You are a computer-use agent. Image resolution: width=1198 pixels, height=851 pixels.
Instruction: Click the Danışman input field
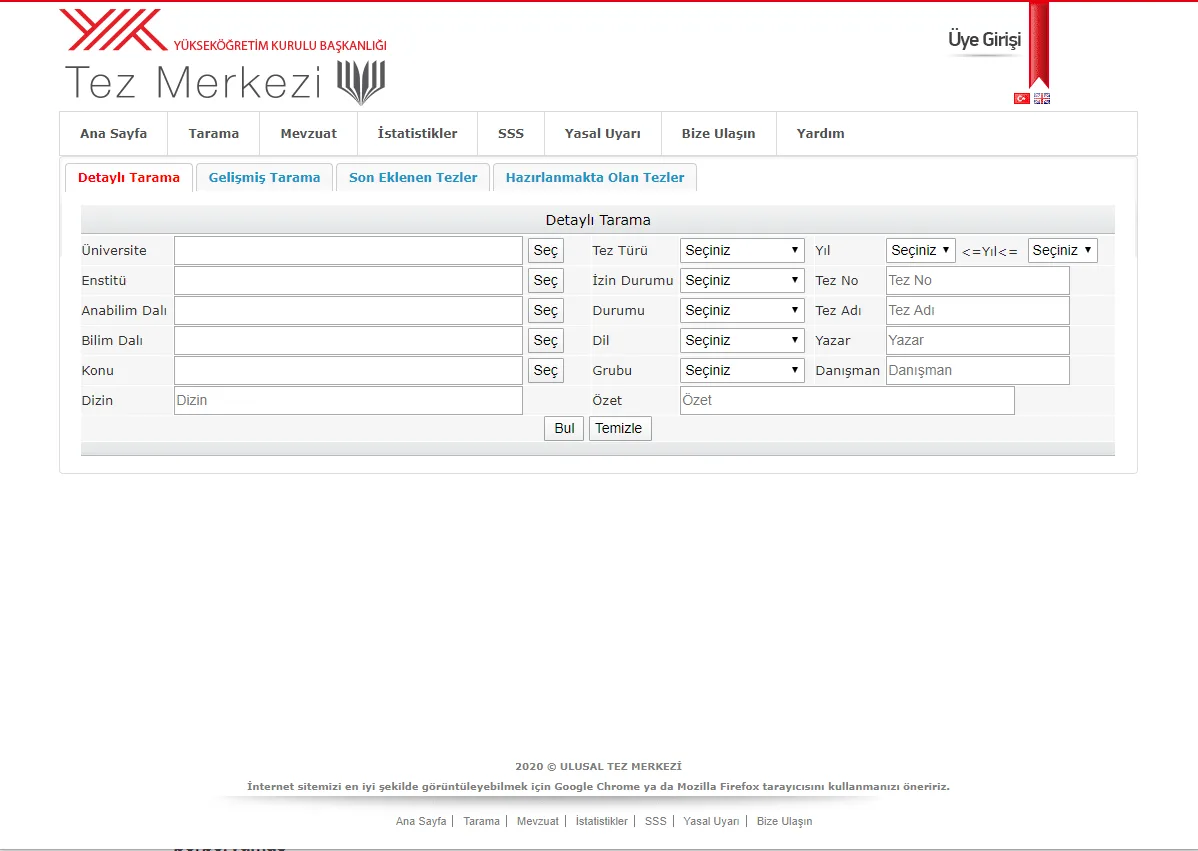tap(978, 370)
